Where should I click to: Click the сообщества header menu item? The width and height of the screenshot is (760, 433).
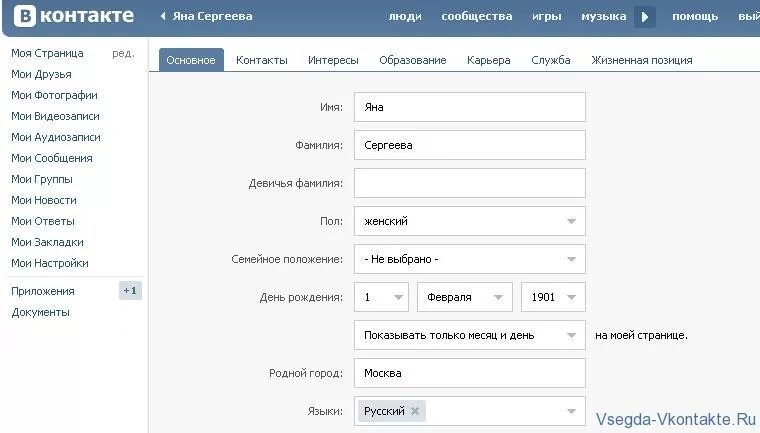coord(476,17)
